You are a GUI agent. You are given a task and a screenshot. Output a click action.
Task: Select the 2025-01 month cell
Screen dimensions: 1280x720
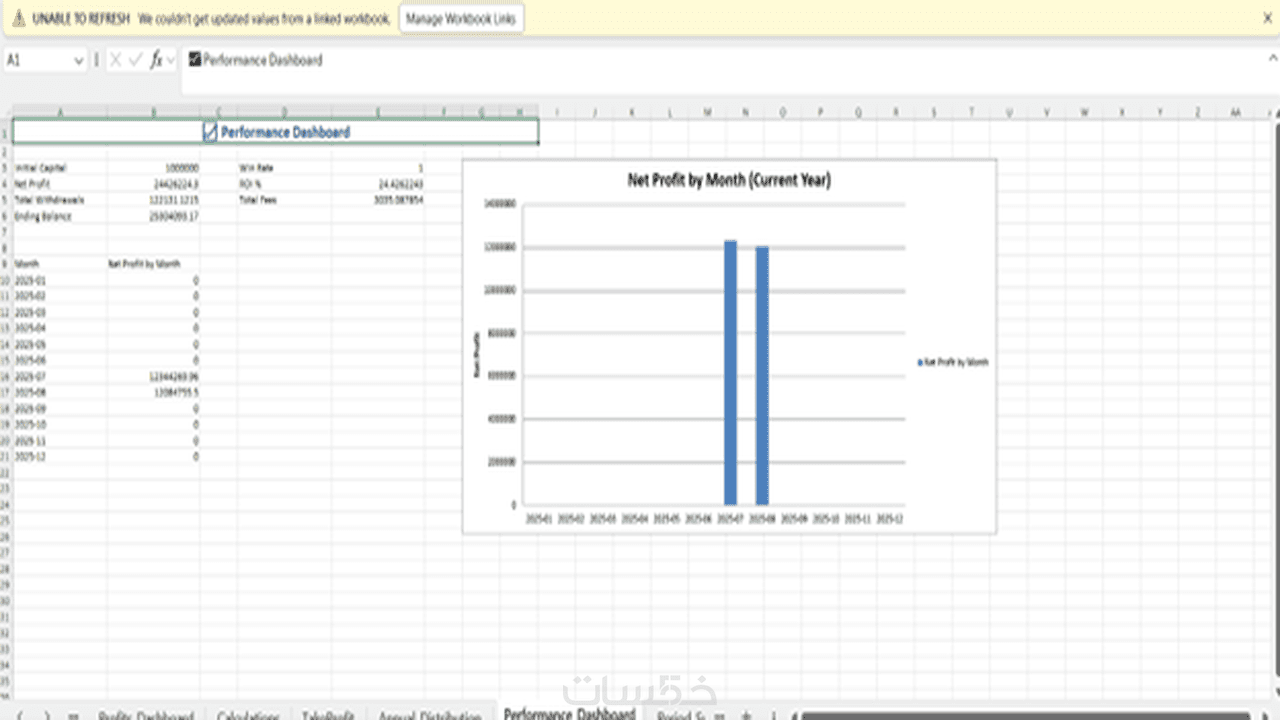tap(60, 280)
